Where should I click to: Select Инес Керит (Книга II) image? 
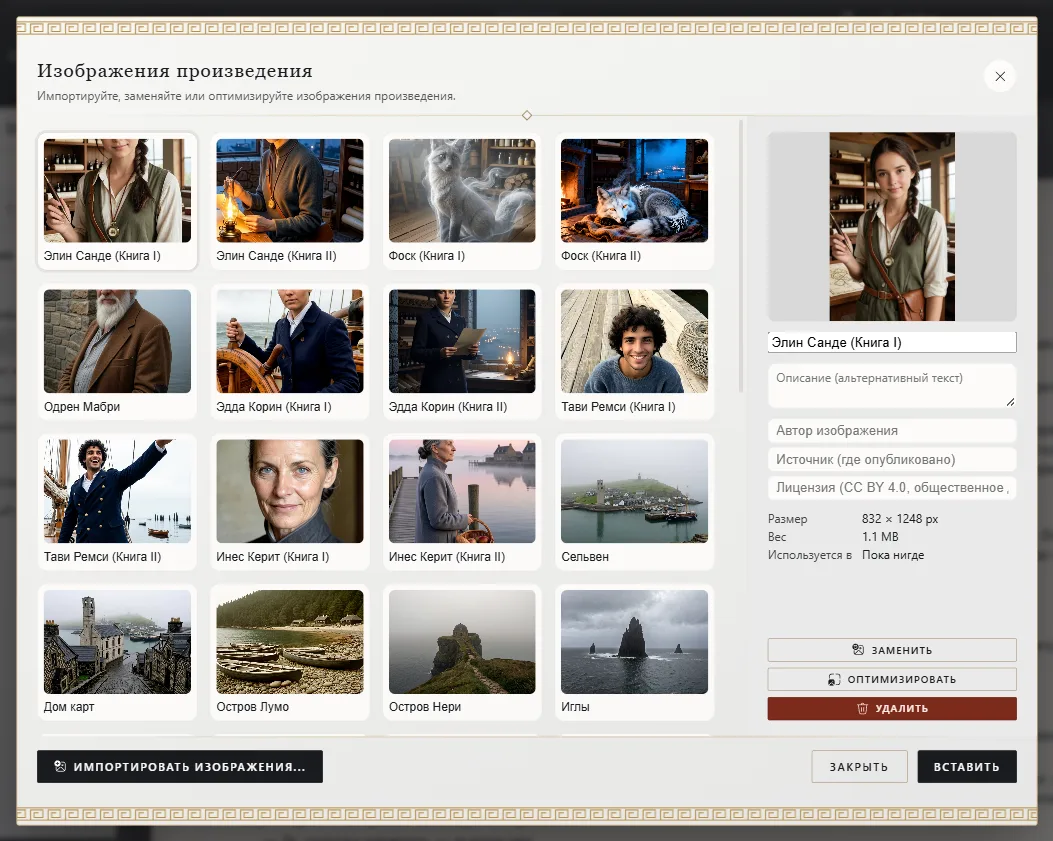tap(462, 502)
